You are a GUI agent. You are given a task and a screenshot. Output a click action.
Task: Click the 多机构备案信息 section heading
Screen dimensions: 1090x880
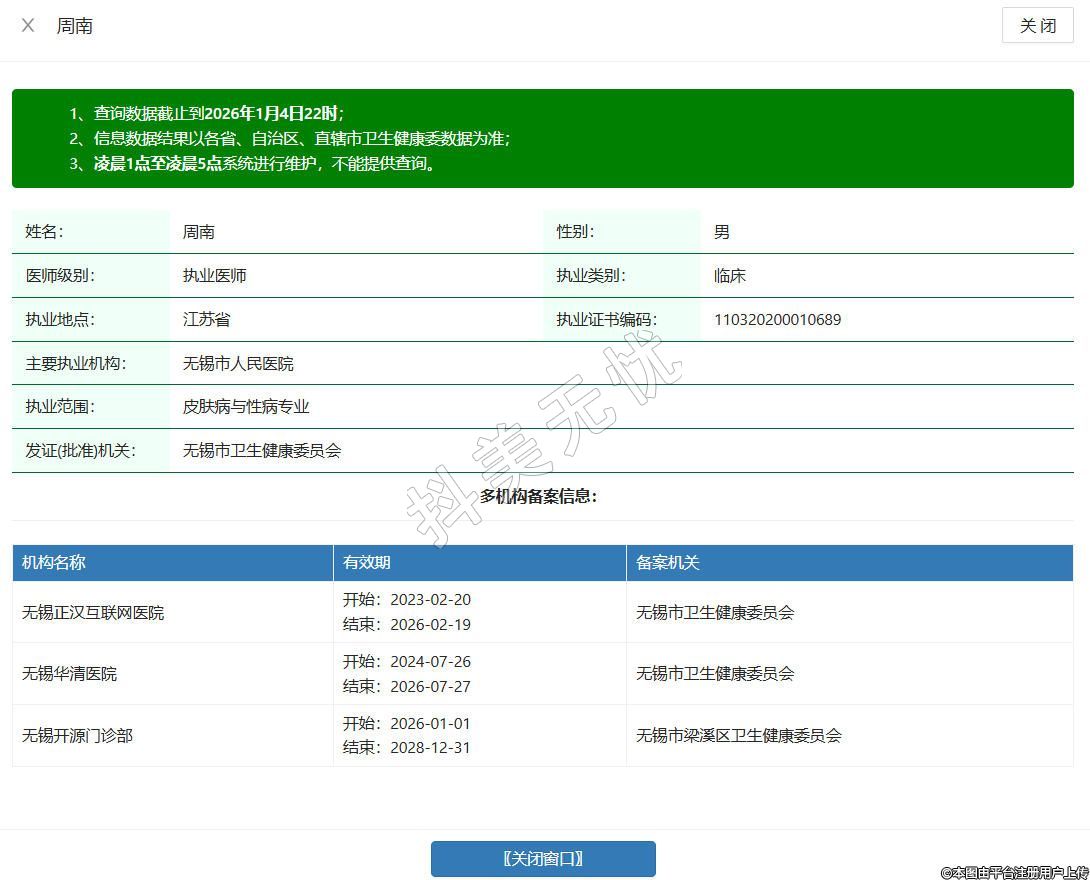538,496
